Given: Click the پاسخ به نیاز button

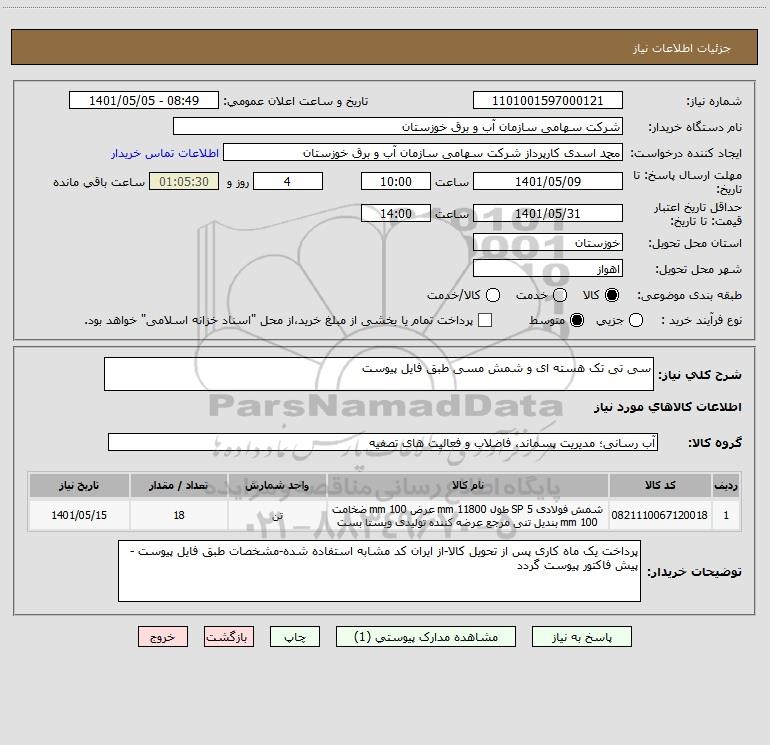Looking at the screenshot, I should click(582, 637).
